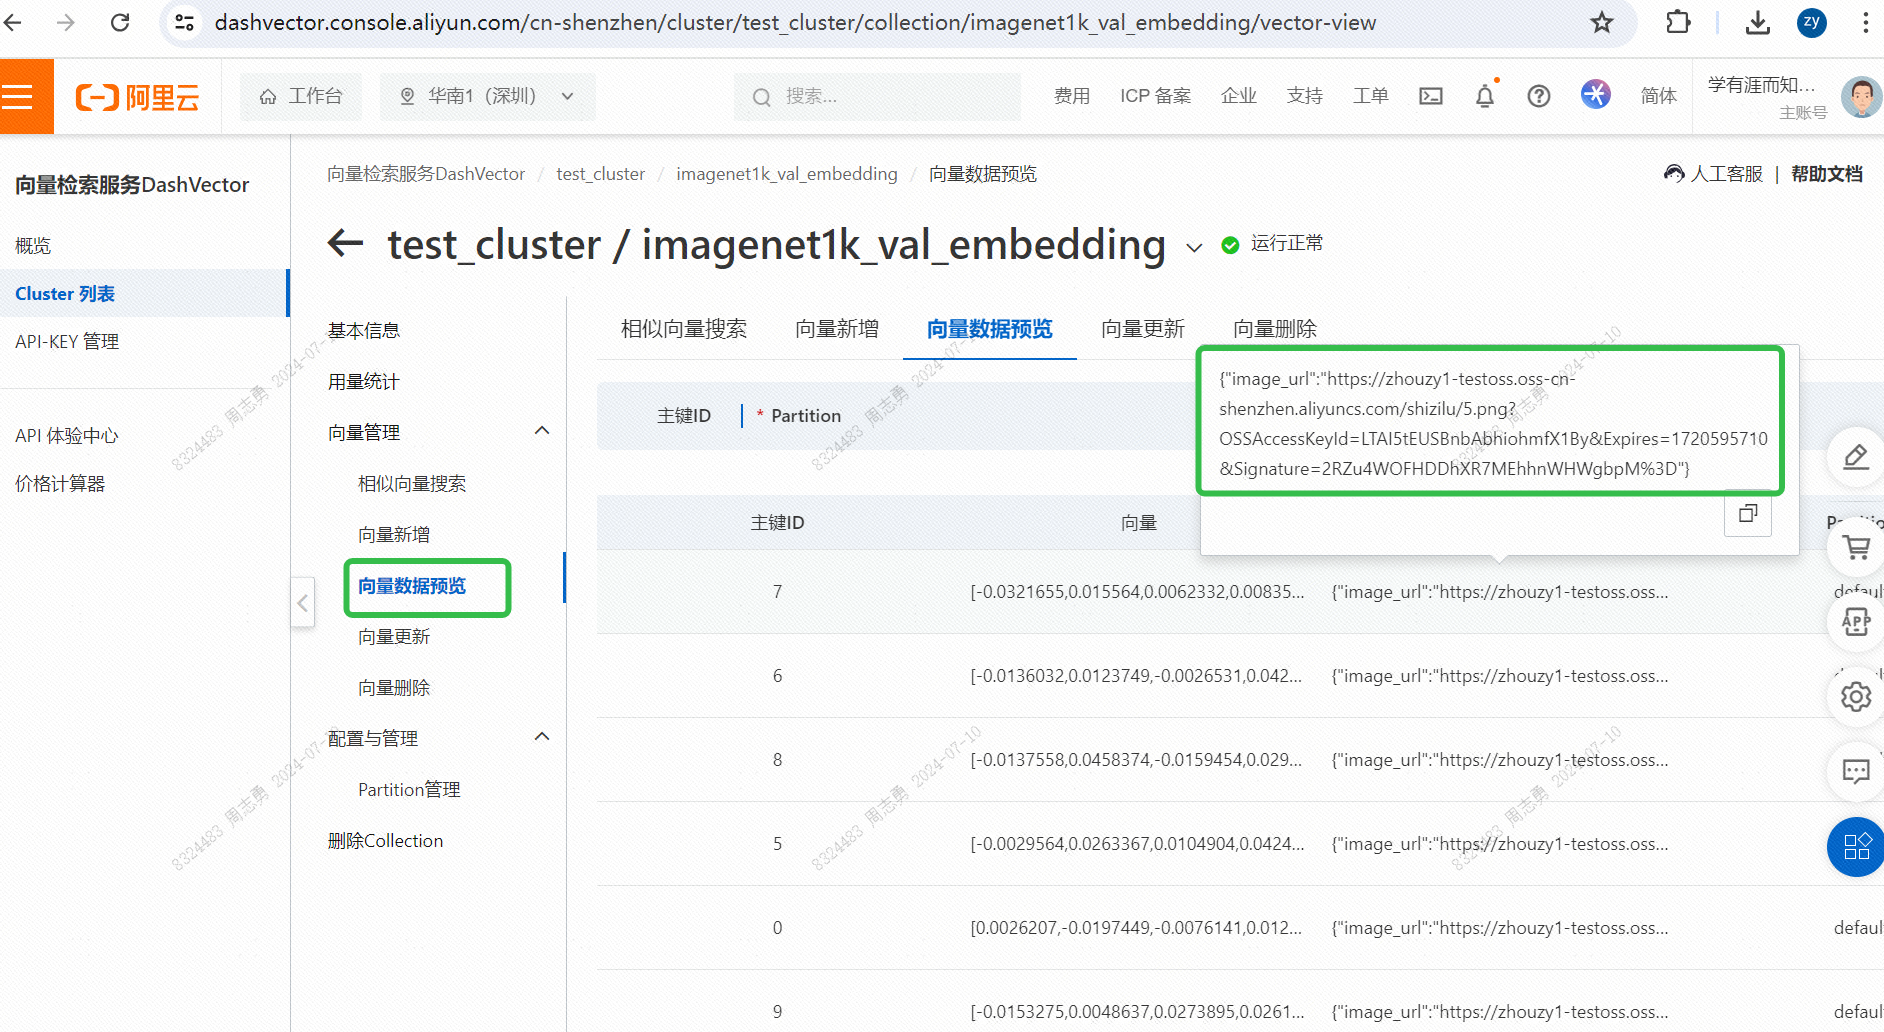1884x1032 pixels.
Task: Reload the page with the refresh icon
Action: click(120, 22)
